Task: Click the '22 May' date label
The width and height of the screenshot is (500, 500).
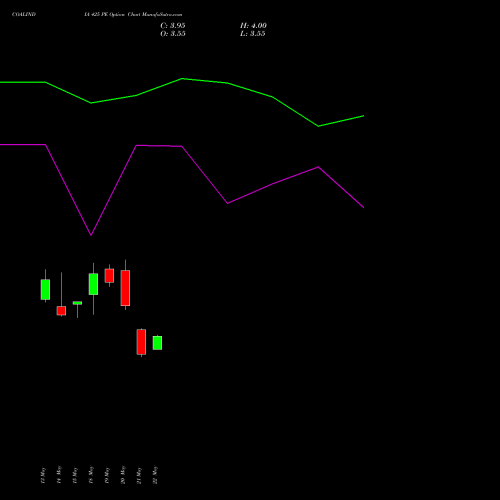Action: pos(155,475)
